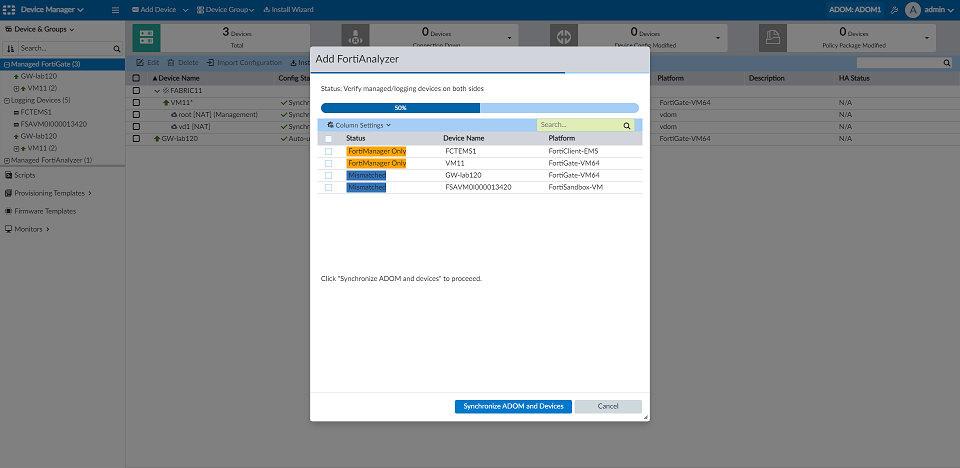Click the dialog's Search input field

point(578,126)
